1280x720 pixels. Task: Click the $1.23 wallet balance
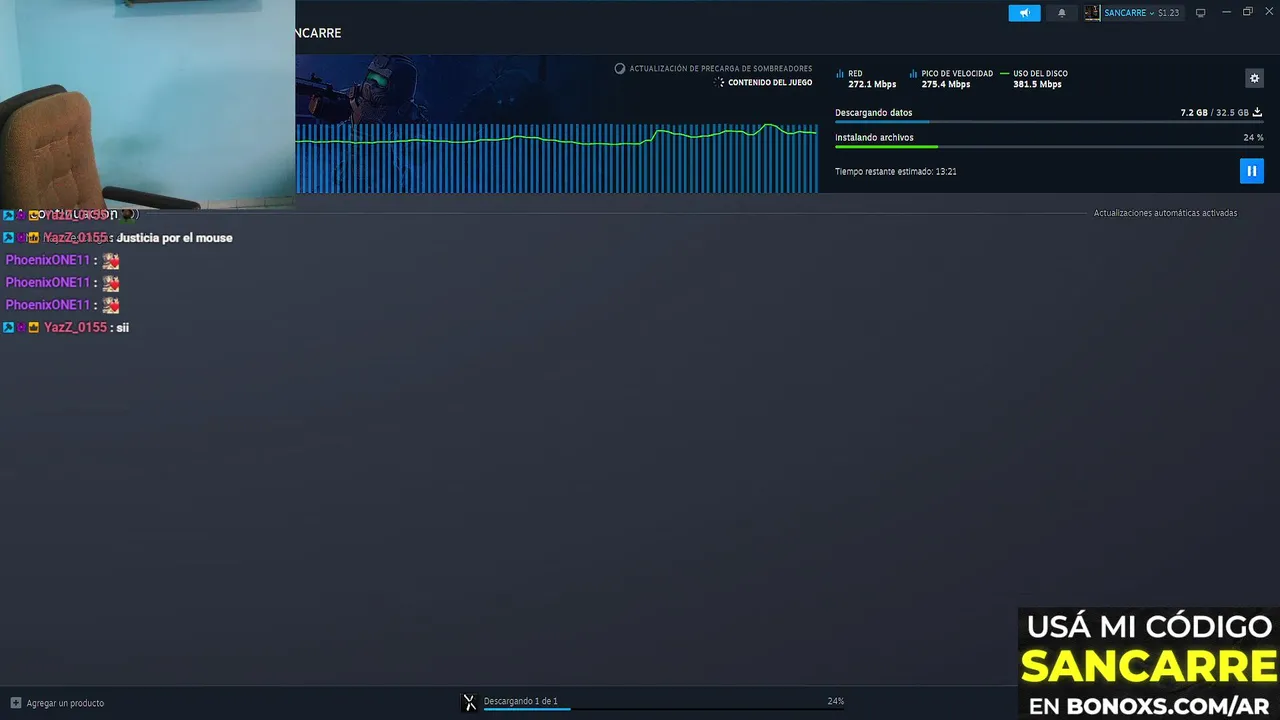coord(1168,13)
